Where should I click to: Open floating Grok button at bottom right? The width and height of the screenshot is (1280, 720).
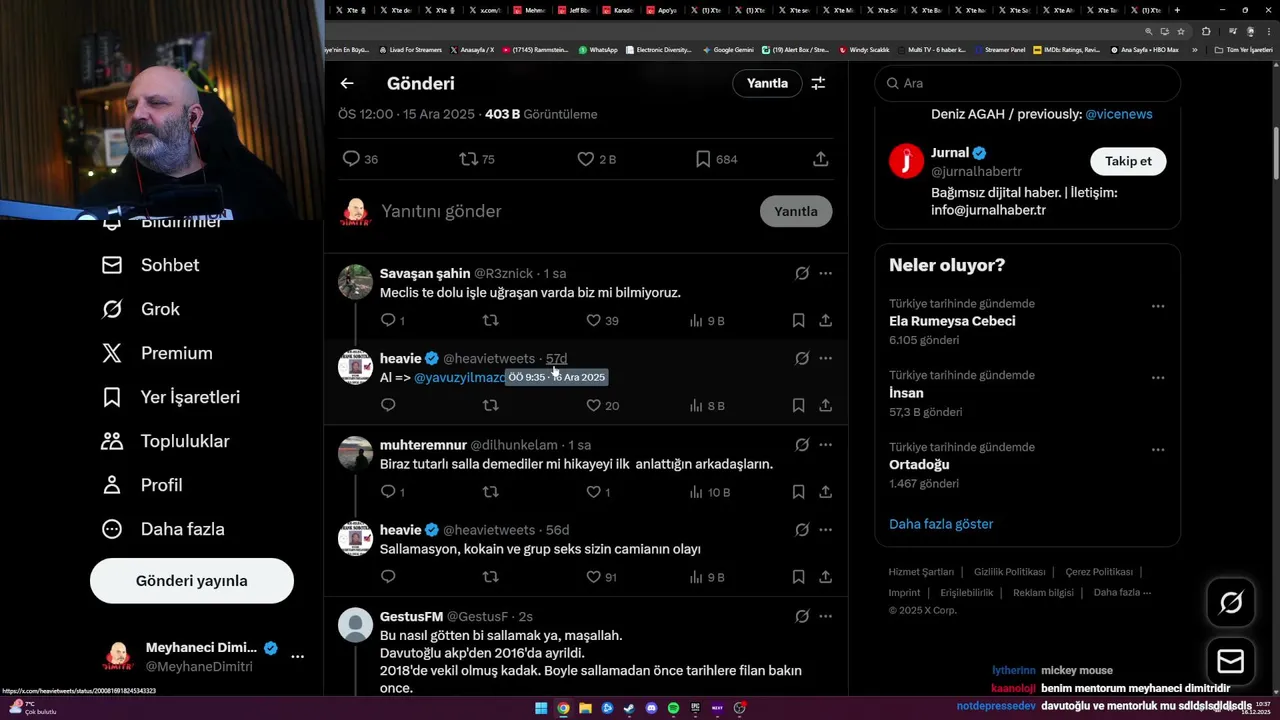point(1231,602)
